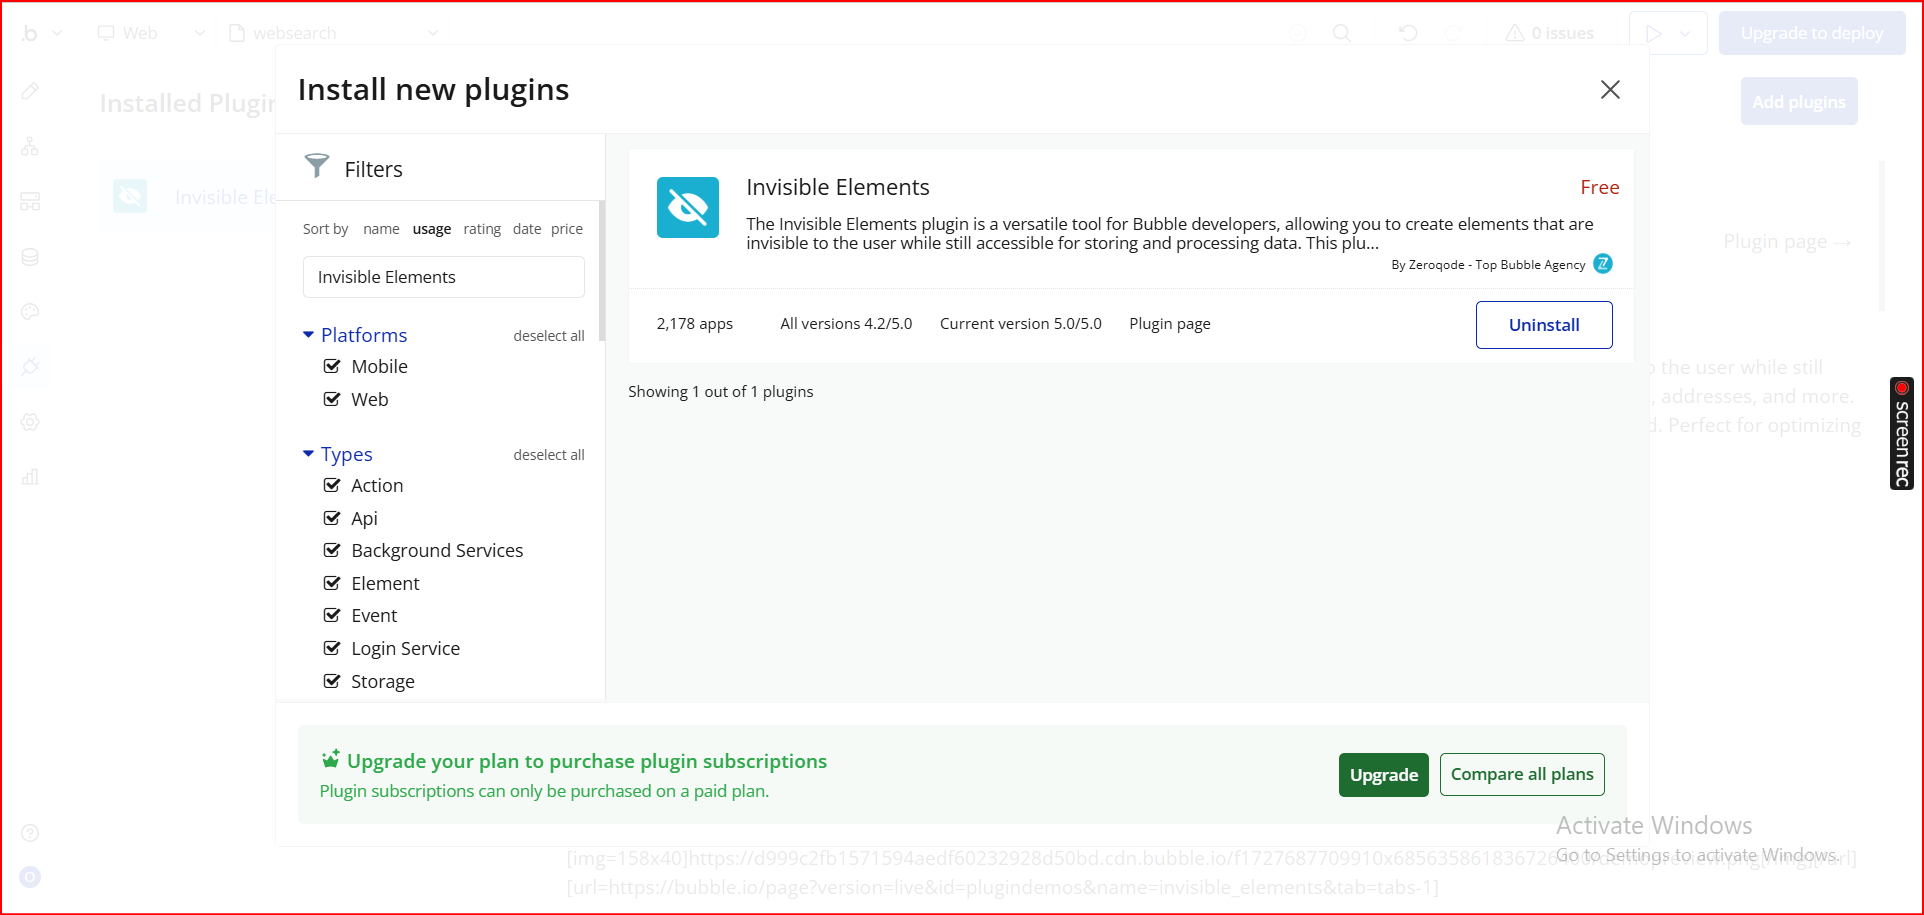Screen dimensions: 1924x915
Task: Sort plugins by rating
Action: (x=482, y=229)
